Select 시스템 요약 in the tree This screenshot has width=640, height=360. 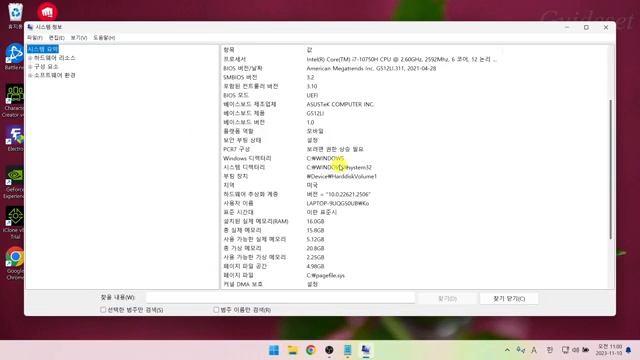click(43, 49)
